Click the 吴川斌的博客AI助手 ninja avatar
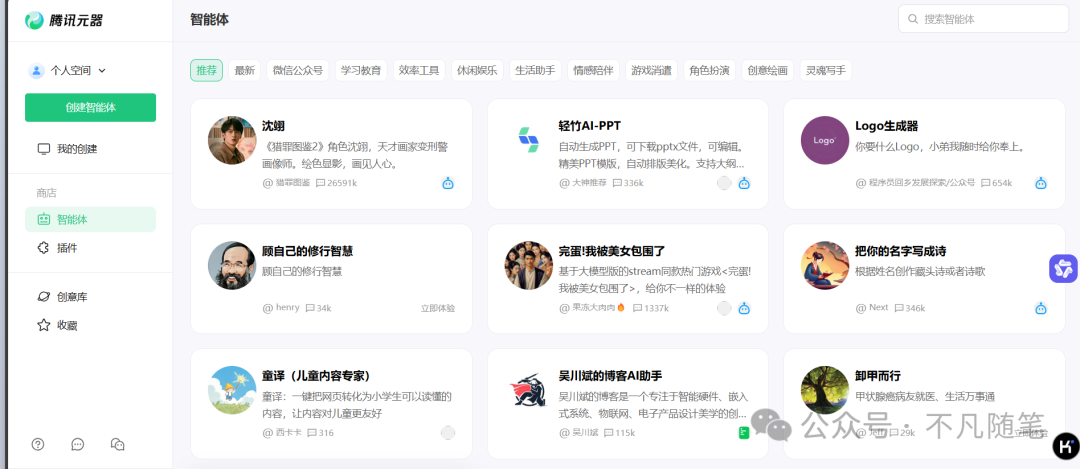 [x=528, y=390]
